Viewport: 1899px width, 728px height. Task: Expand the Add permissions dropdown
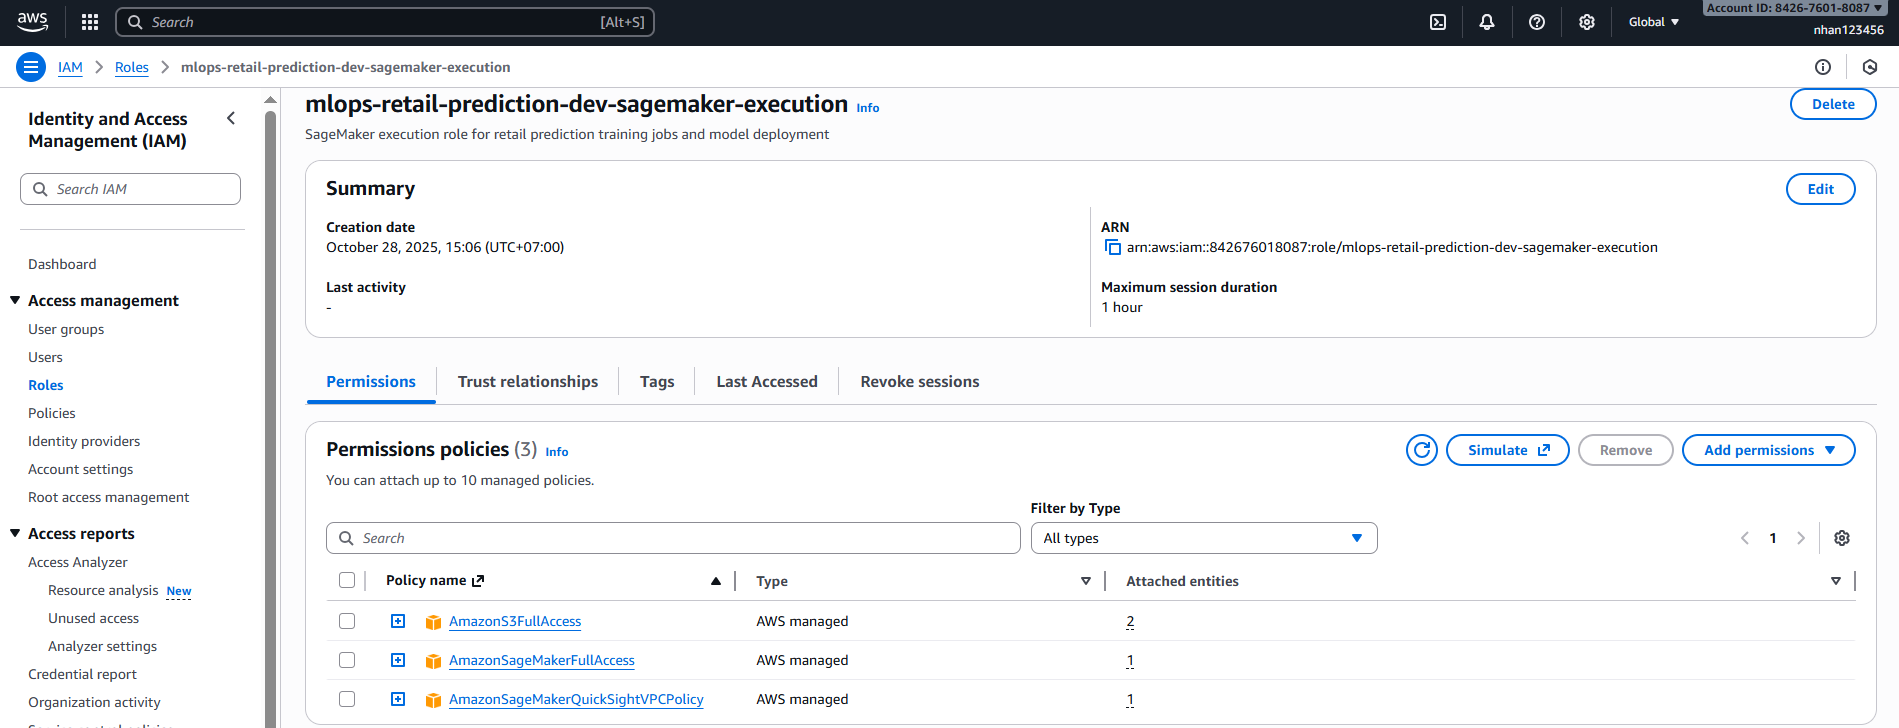coord(1768,450)
